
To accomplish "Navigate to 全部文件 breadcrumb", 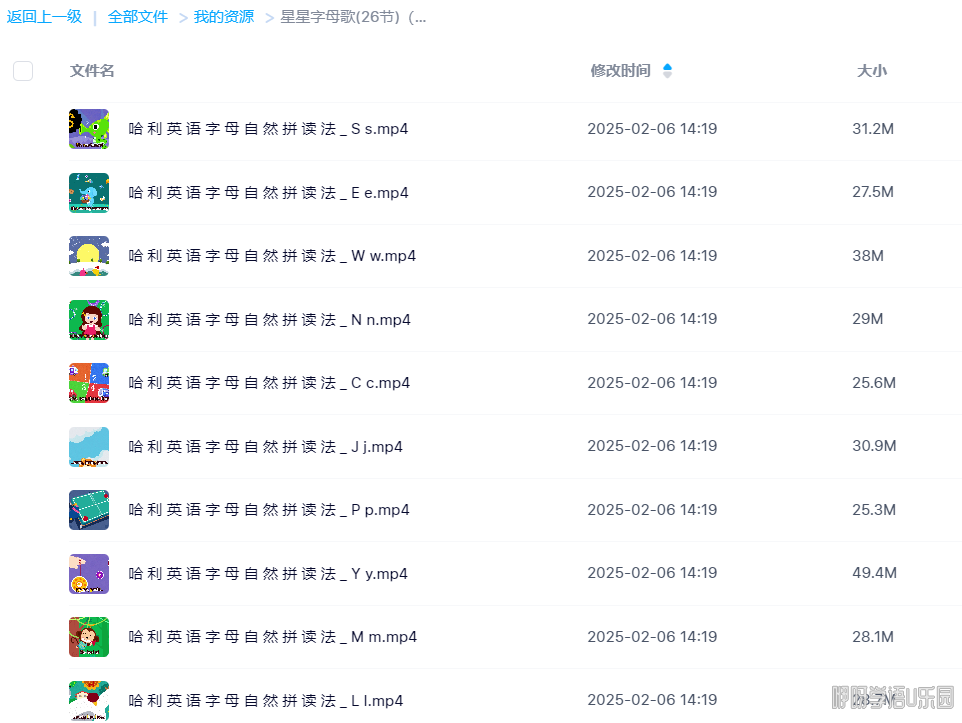I will click(x=138, y=17).
